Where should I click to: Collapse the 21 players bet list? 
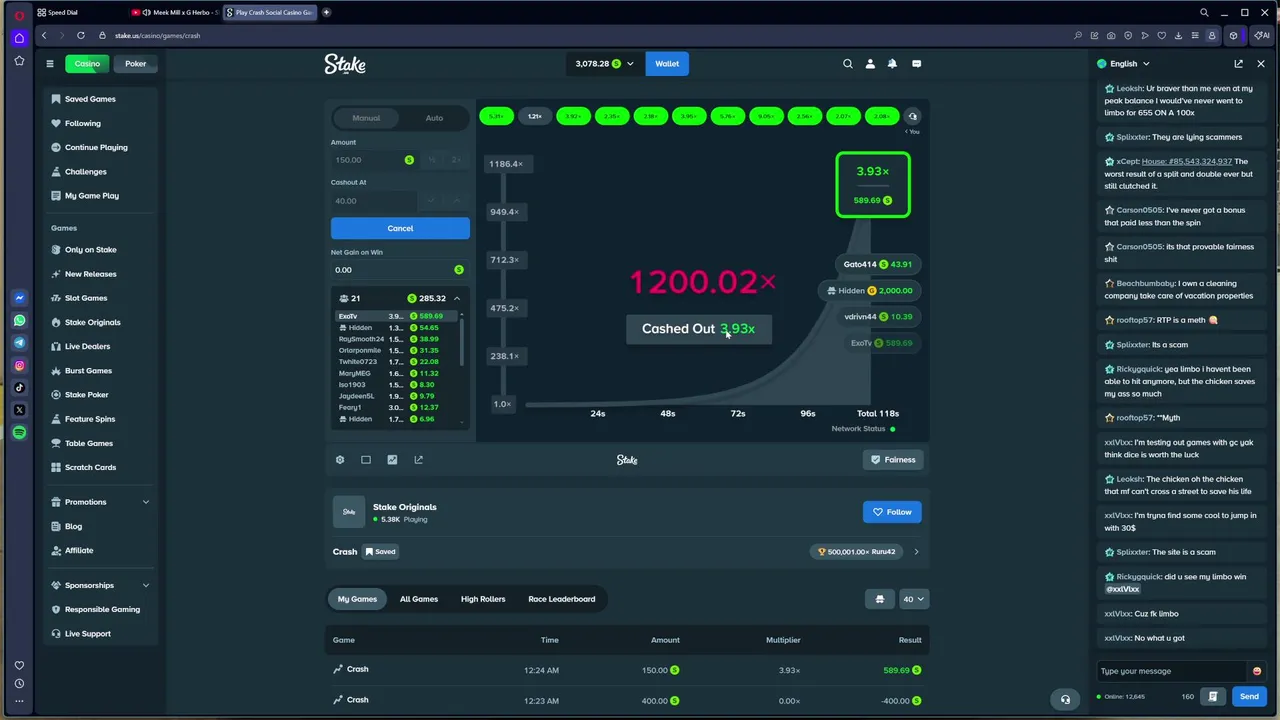[457, 298]
